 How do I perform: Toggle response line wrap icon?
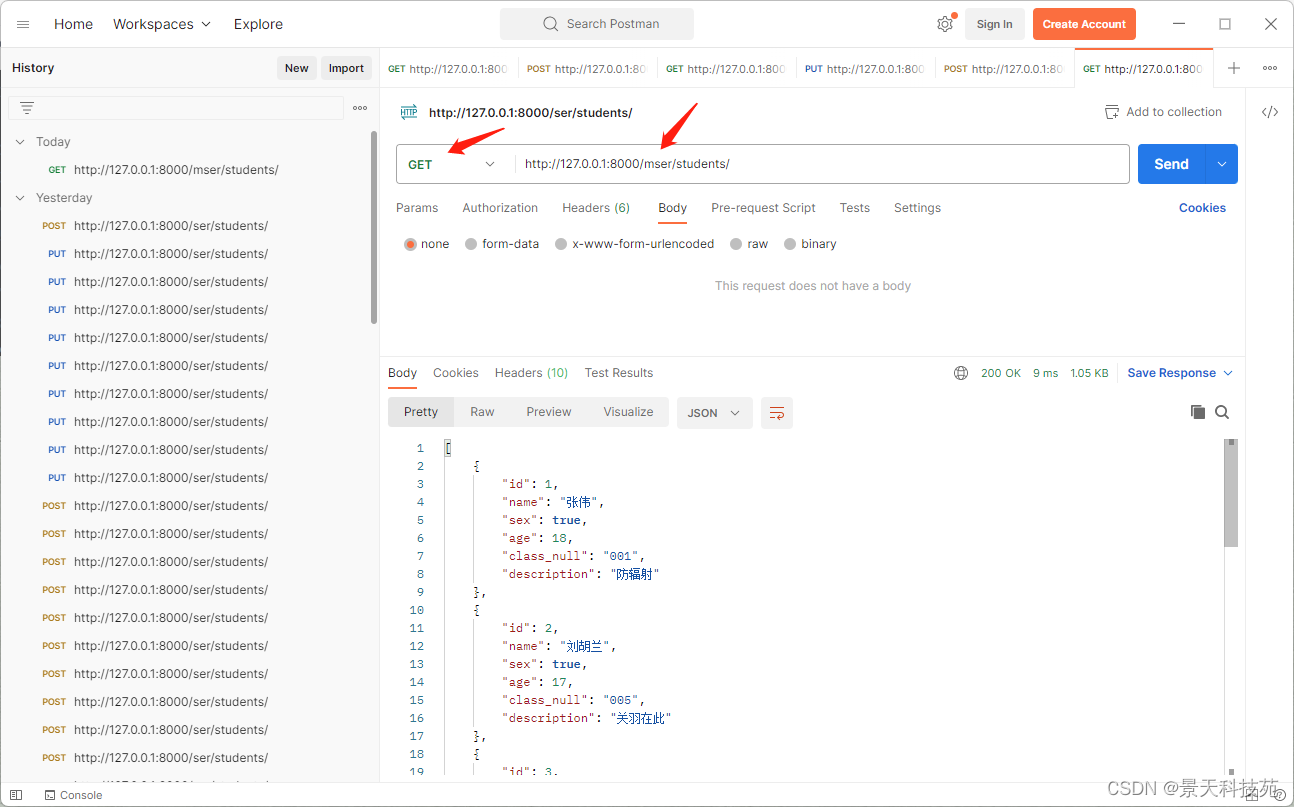[x=777, y=412]
